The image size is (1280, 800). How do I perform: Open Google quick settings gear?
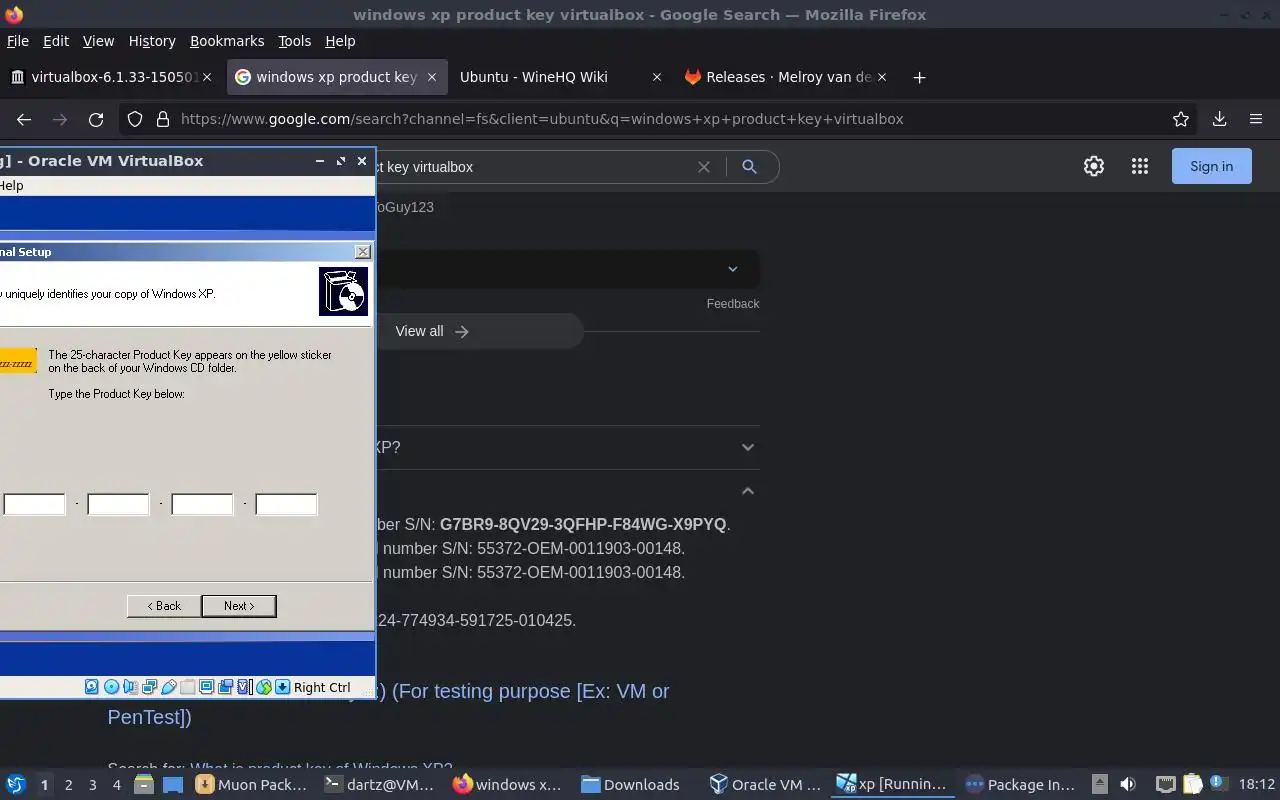pos(1094,167)
